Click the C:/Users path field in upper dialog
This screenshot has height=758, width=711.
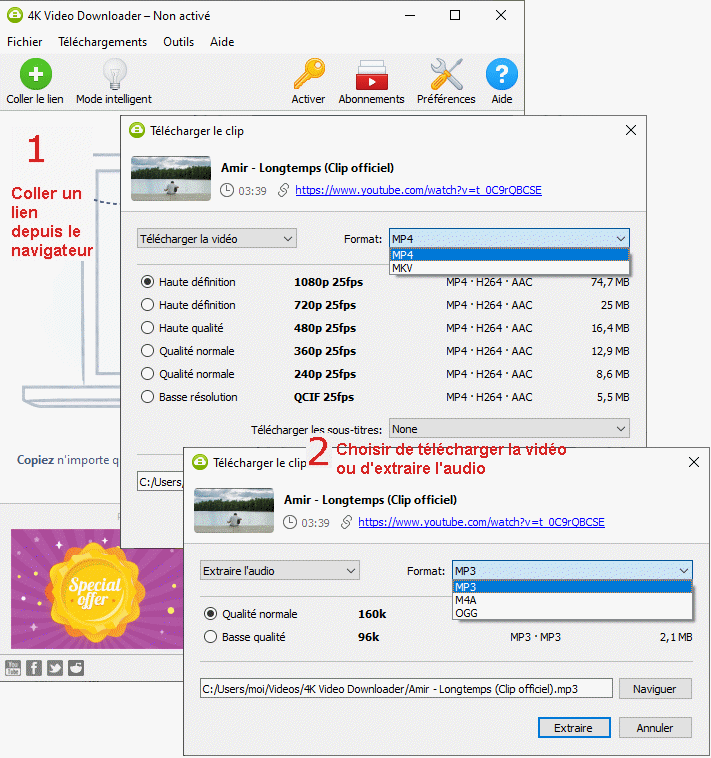coord(160,481)
